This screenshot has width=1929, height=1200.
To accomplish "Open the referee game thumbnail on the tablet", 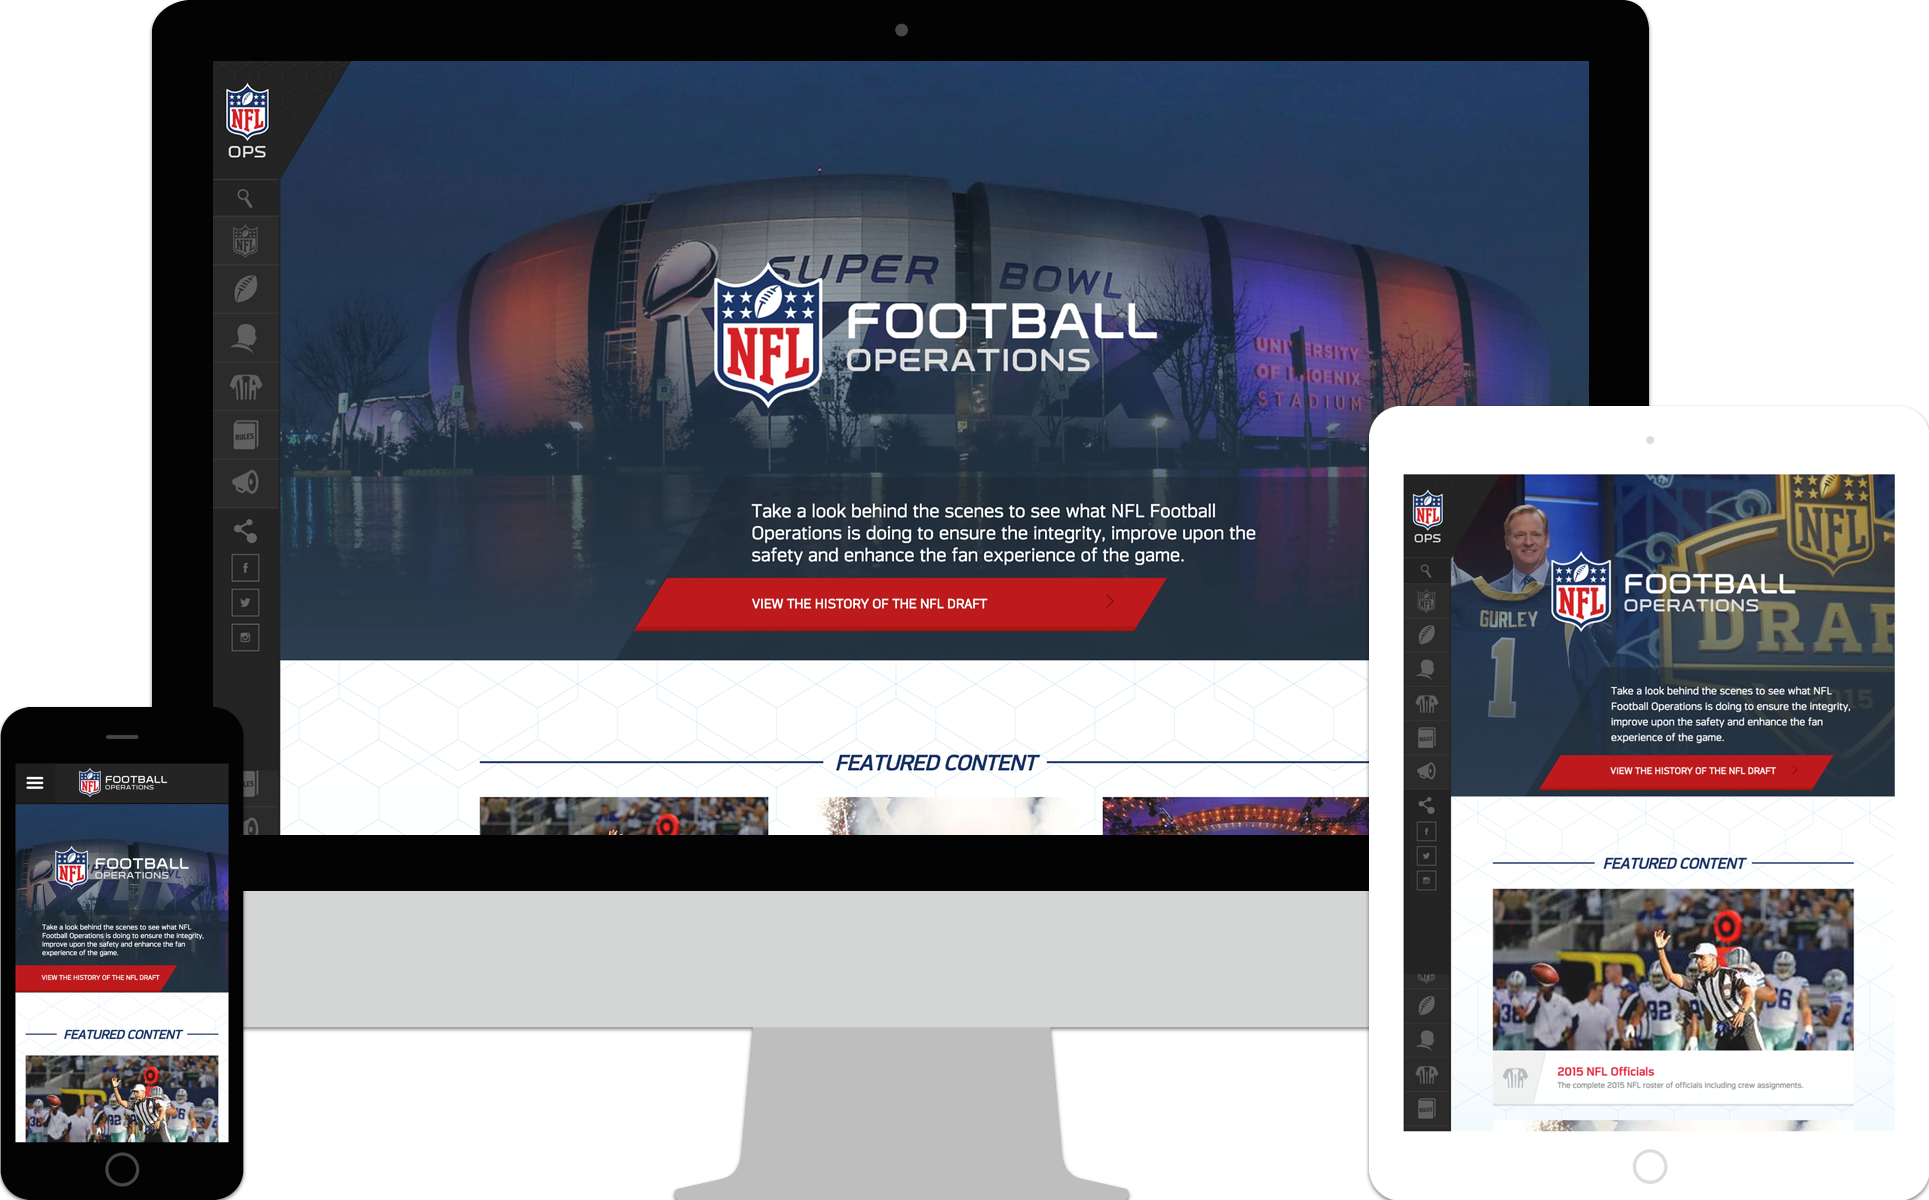I will click(x=1673, y=969).
